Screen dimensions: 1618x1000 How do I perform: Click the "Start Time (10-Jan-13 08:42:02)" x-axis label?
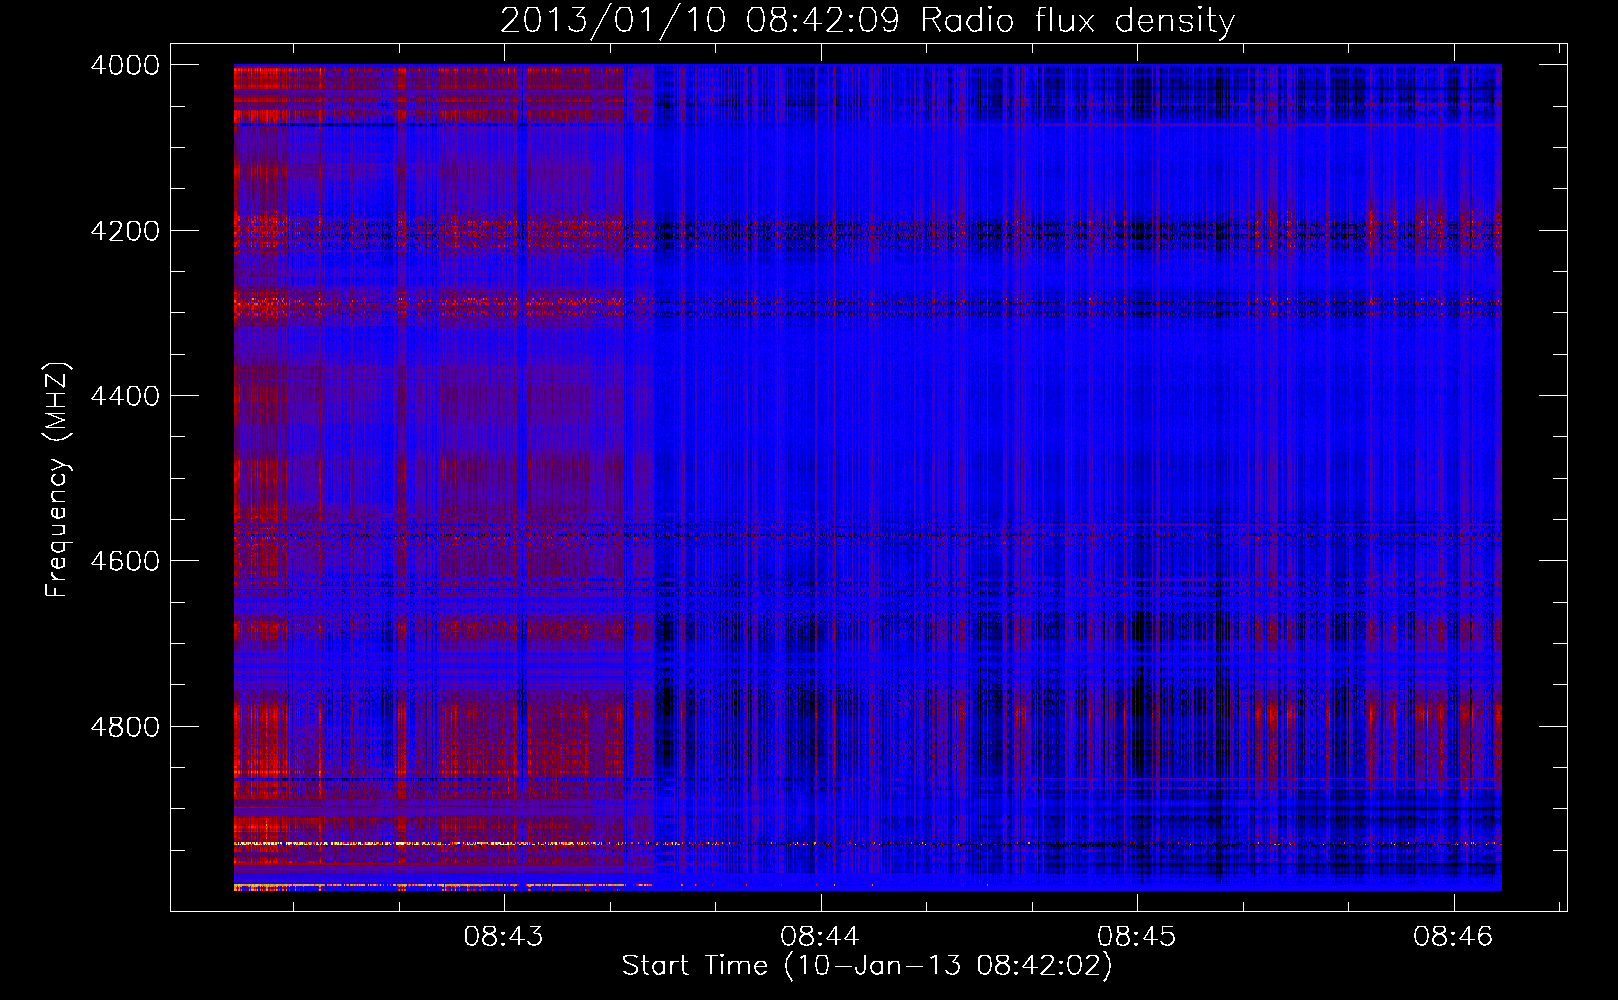point(867,966)
